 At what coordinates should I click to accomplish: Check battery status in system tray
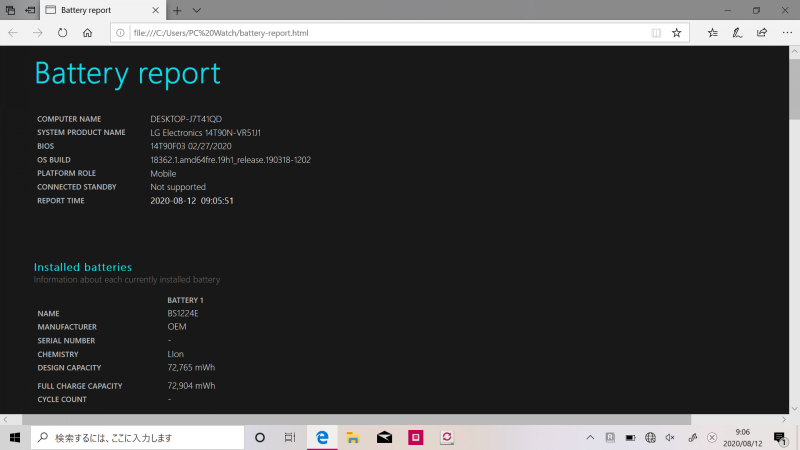(x=631, y=437)
